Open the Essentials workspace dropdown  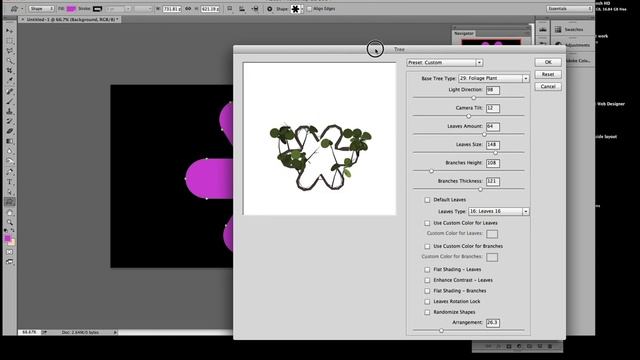[569, 9]
